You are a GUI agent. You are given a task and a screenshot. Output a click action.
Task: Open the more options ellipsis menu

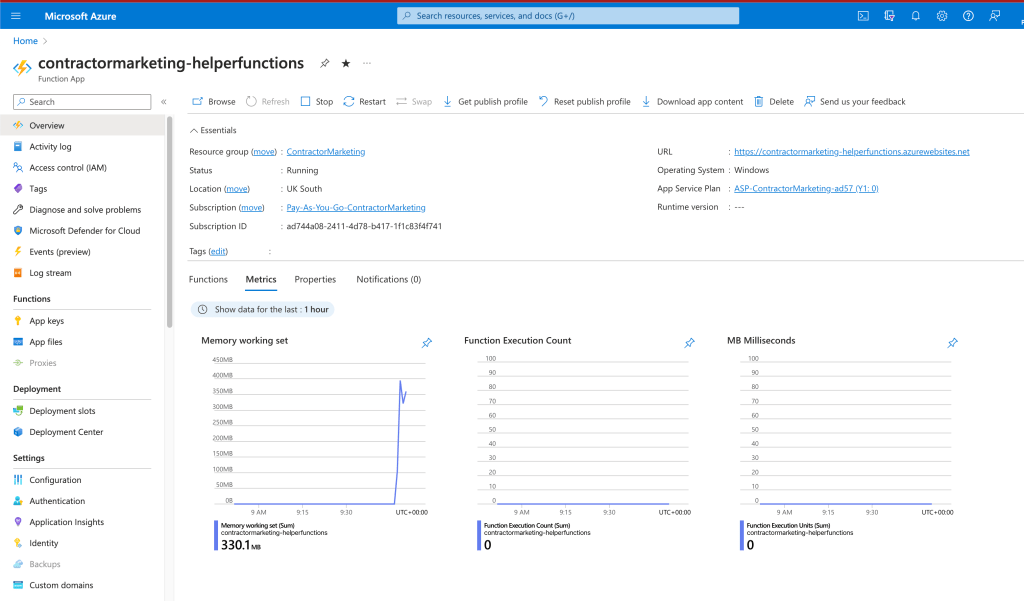[367, 63]
